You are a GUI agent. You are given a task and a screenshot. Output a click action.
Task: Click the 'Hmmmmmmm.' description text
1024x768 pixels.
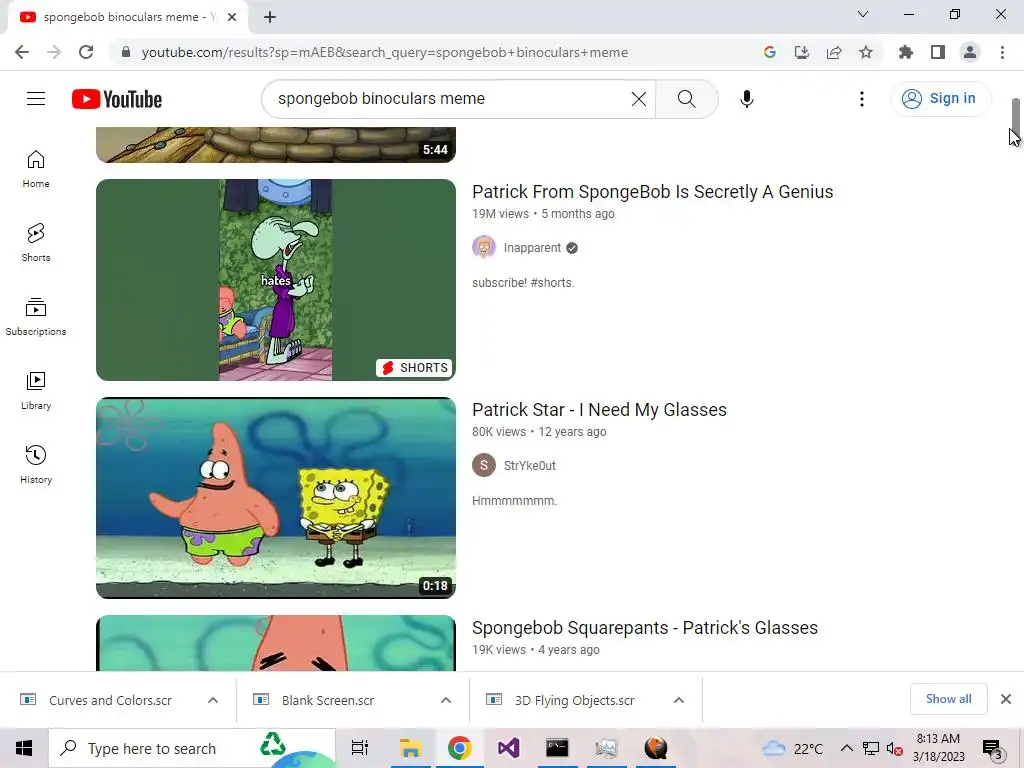tap(514, 501)
